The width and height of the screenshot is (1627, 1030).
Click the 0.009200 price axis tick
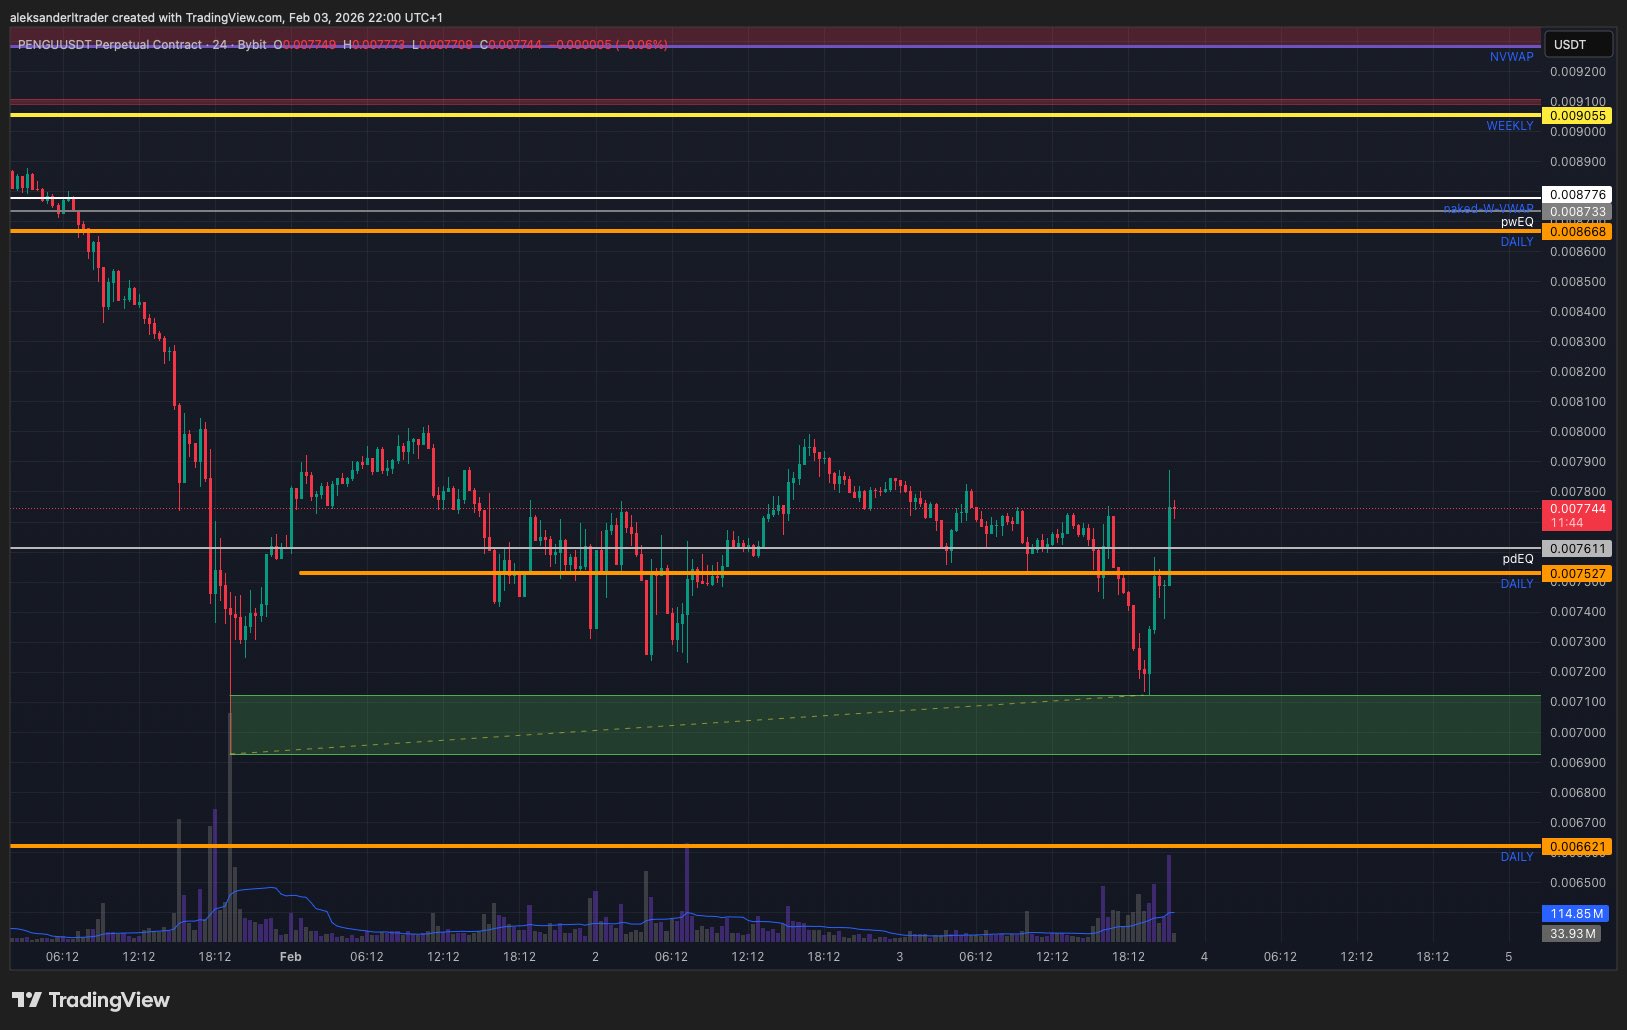pyautogui.click(x=1578, y=72)
